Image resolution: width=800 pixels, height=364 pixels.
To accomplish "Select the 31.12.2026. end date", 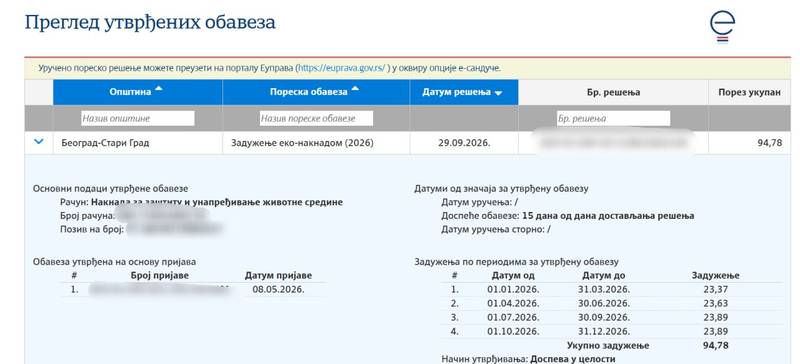I will coord(604,331).
